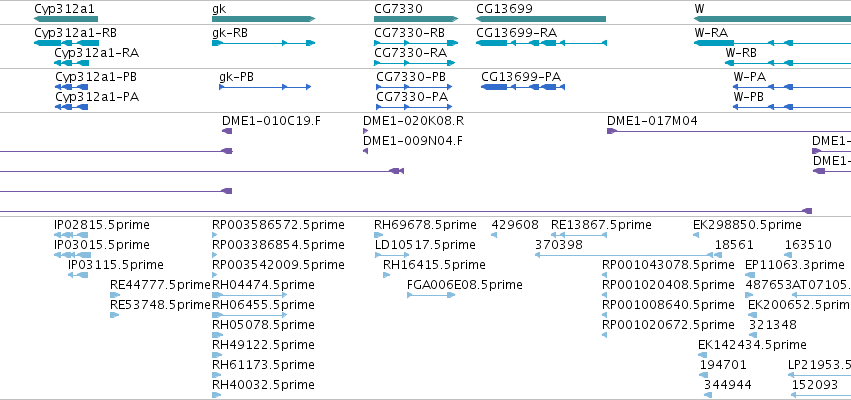851x400 pixels.
Task: Select EST RH04474.5prime
Action: pos(249,295)
